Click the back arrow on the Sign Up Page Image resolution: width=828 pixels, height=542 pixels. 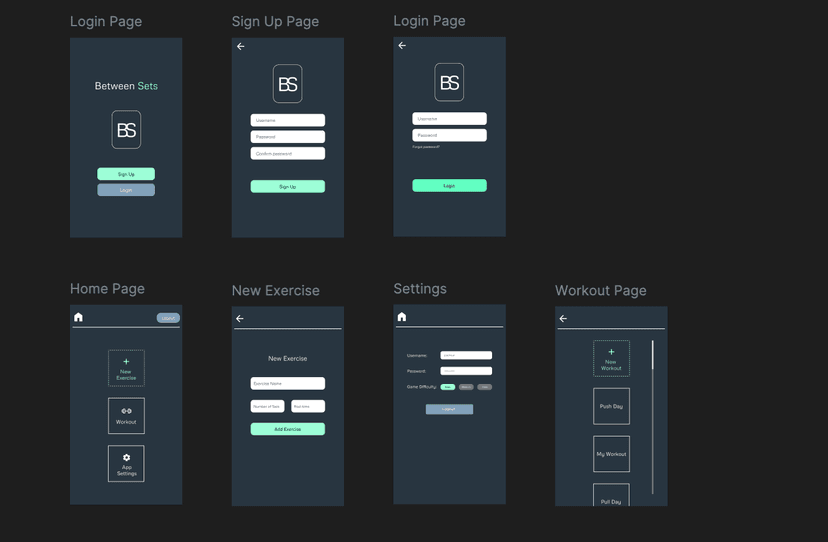tap(241, 46)
